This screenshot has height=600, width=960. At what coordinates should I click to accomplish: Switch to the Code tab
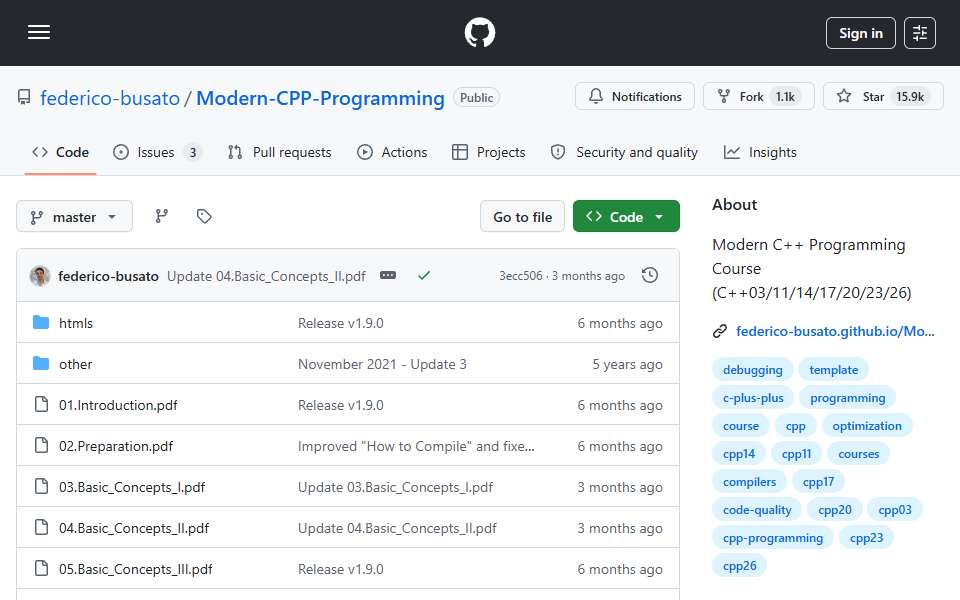click(x=61, y=152)
